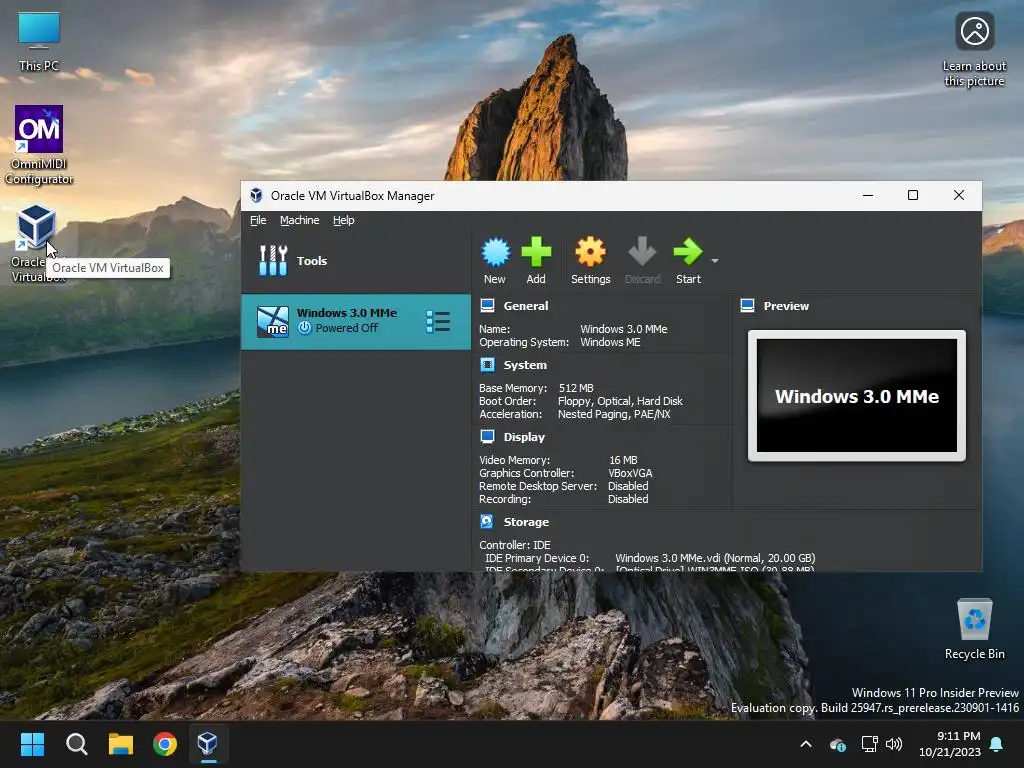Open the Machine menu
Screen dimensions: 1024x768
tap(300, 220)
